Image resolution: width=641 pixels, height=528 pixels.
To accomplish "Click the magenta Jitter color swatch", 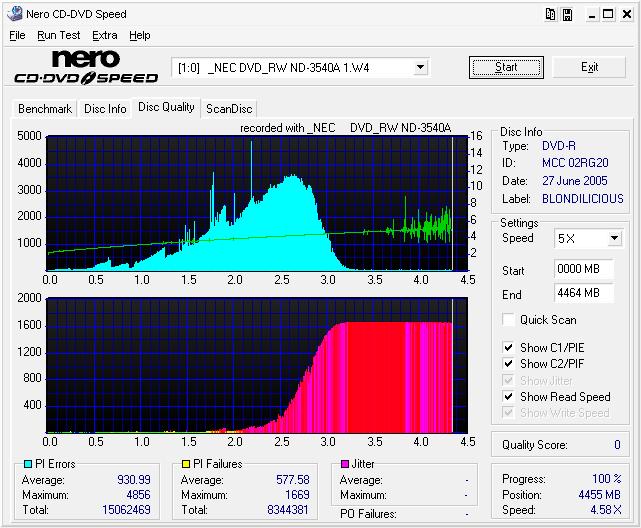I will coord(345,464).
